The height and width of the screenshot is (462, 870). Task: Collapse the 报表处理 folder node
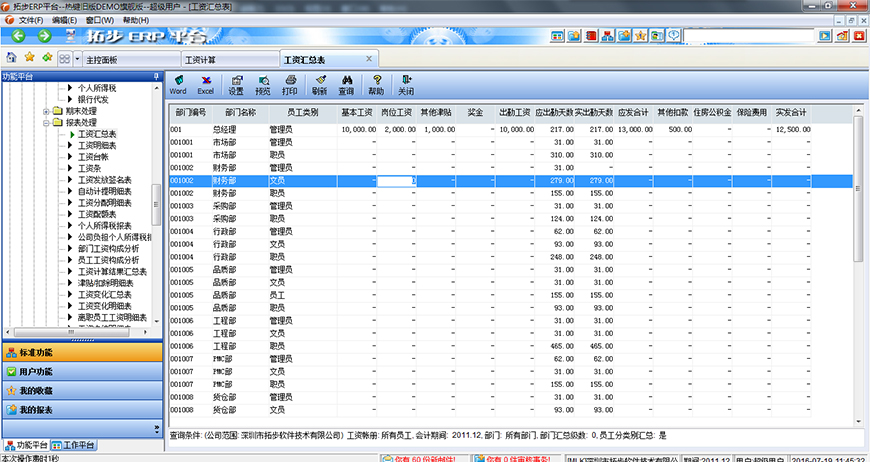coord(46,122)
